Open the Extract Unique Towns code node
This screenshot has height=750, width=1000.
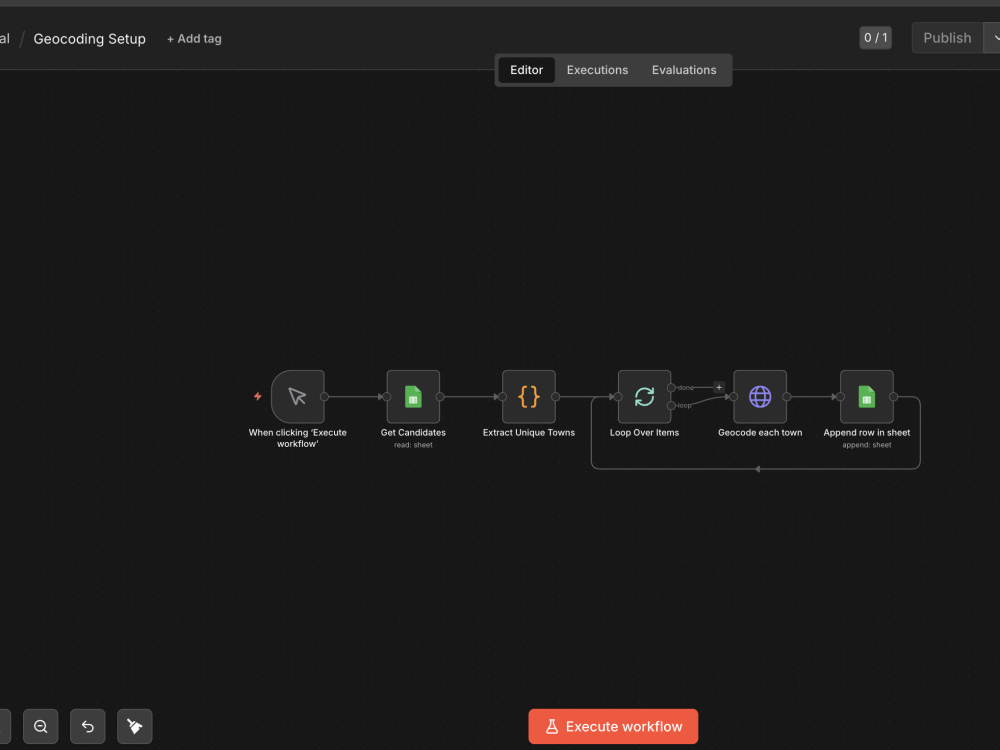[x=529, y=397]
